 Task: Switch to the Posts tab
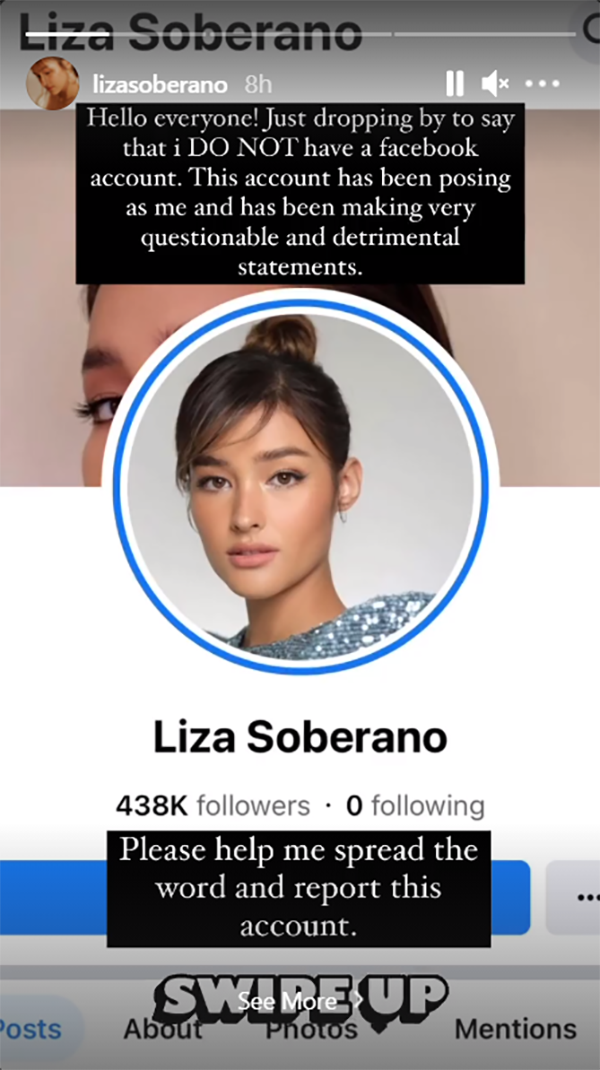31,1029
